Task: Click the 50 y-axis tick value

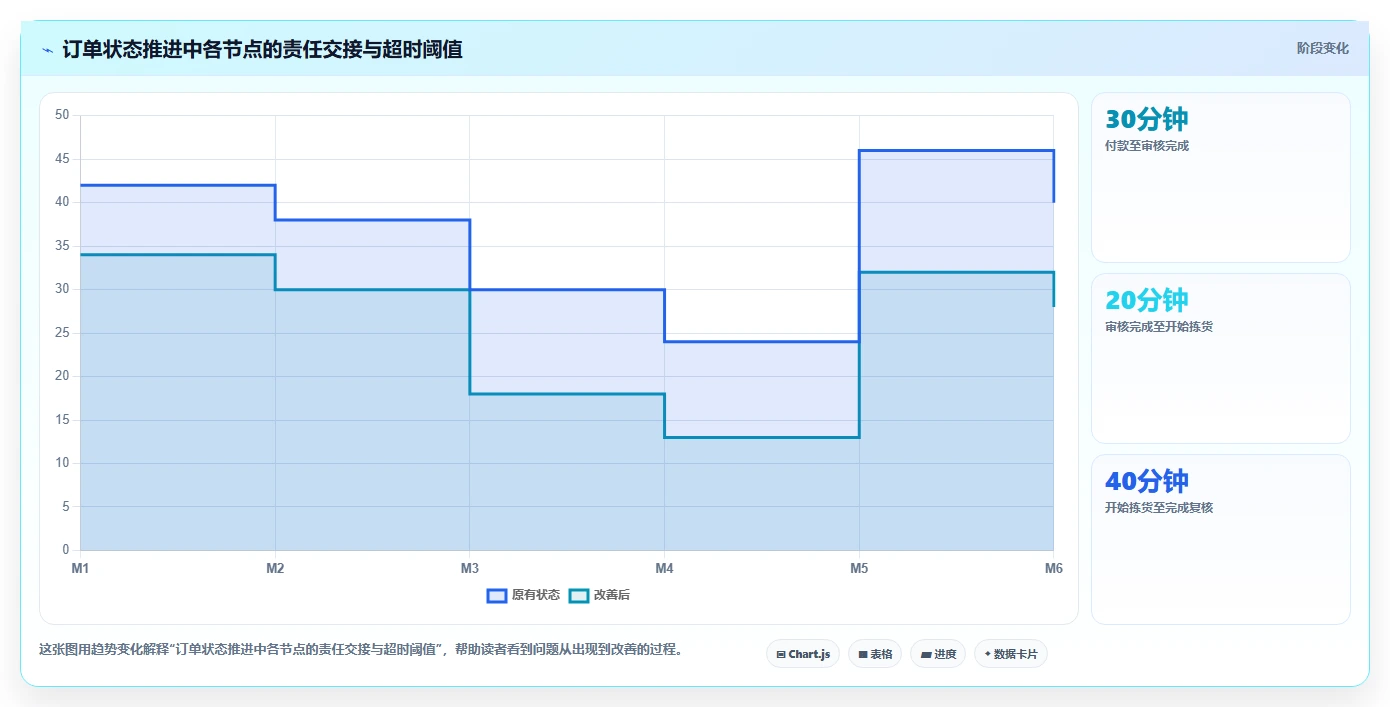Action: pos(62,115)
